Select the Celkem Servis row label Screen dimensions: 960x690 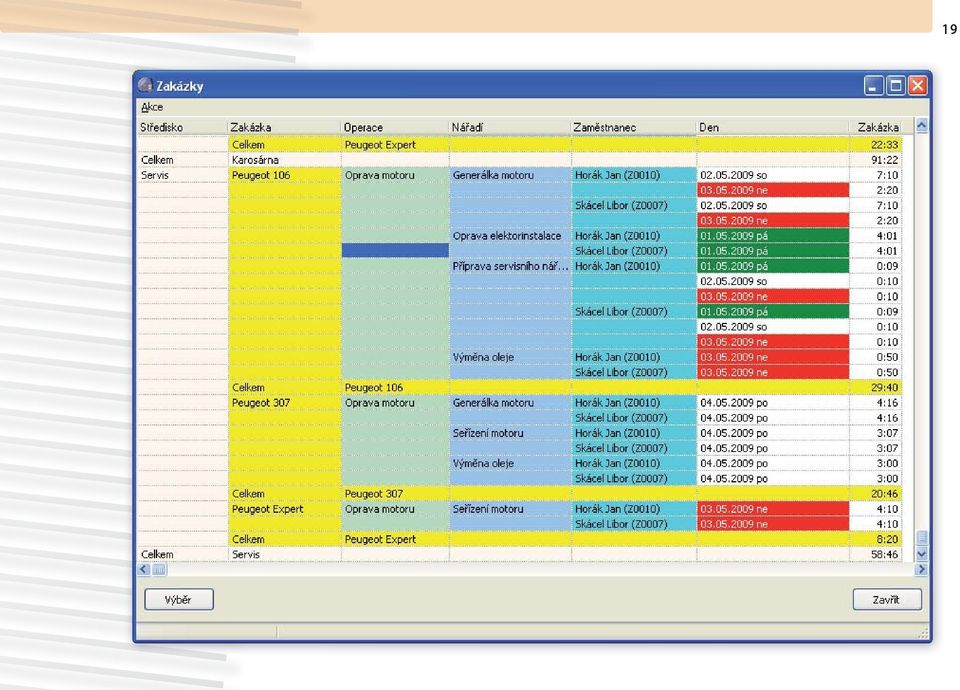tap(182, 554)
